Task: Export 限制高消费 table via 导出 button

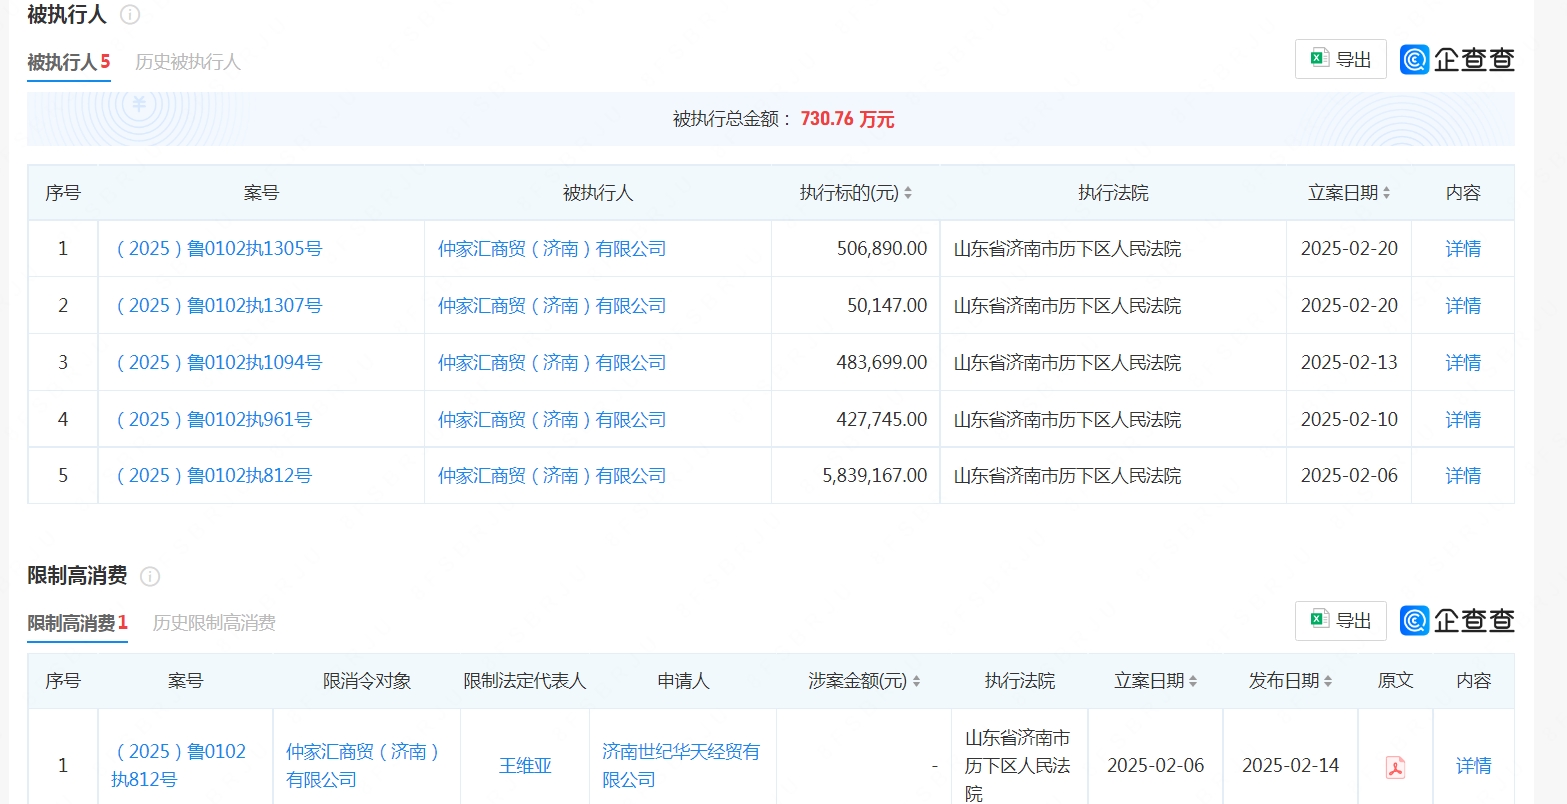Action: [1340, 620]
